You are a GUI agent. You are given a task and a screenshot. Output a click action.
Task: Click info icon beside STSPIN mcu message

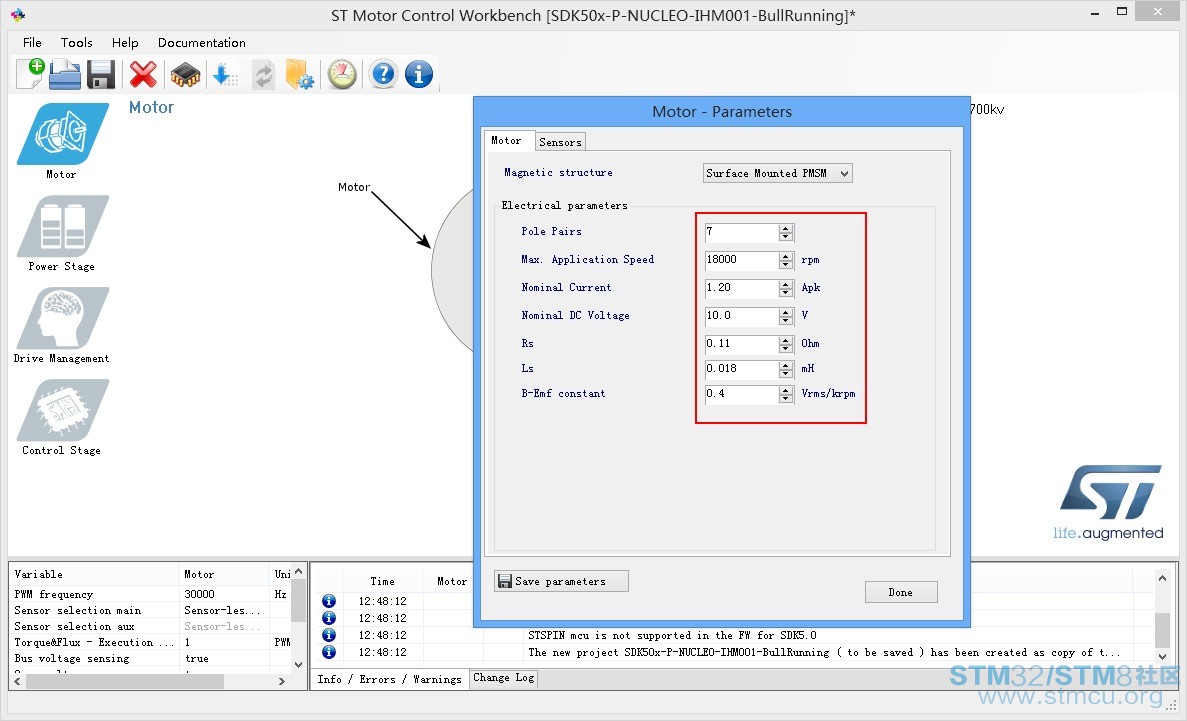point(329,635)
